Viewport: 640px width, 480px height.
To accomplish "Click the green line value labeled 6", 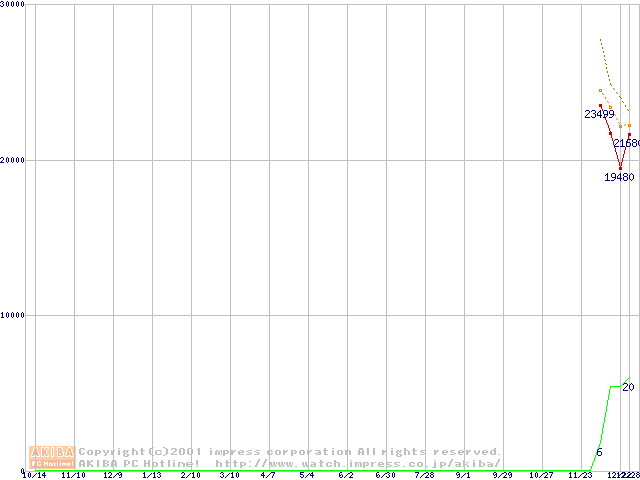I will point(599,453).
